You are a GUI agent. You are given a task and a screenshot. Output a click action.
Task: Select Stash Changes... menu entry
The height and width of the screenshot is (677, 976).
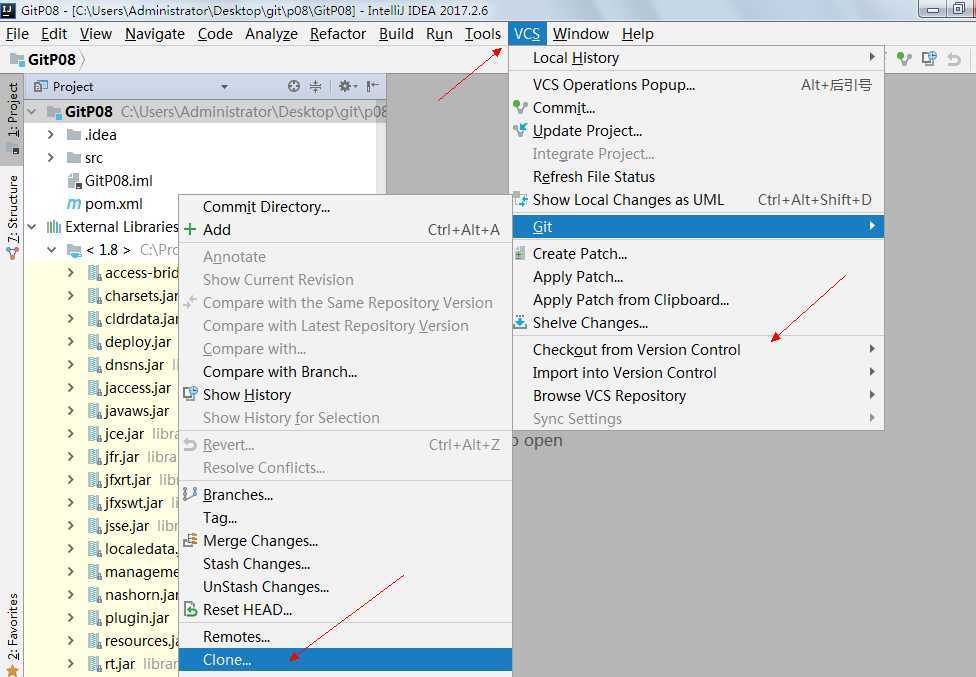(256, 564)
